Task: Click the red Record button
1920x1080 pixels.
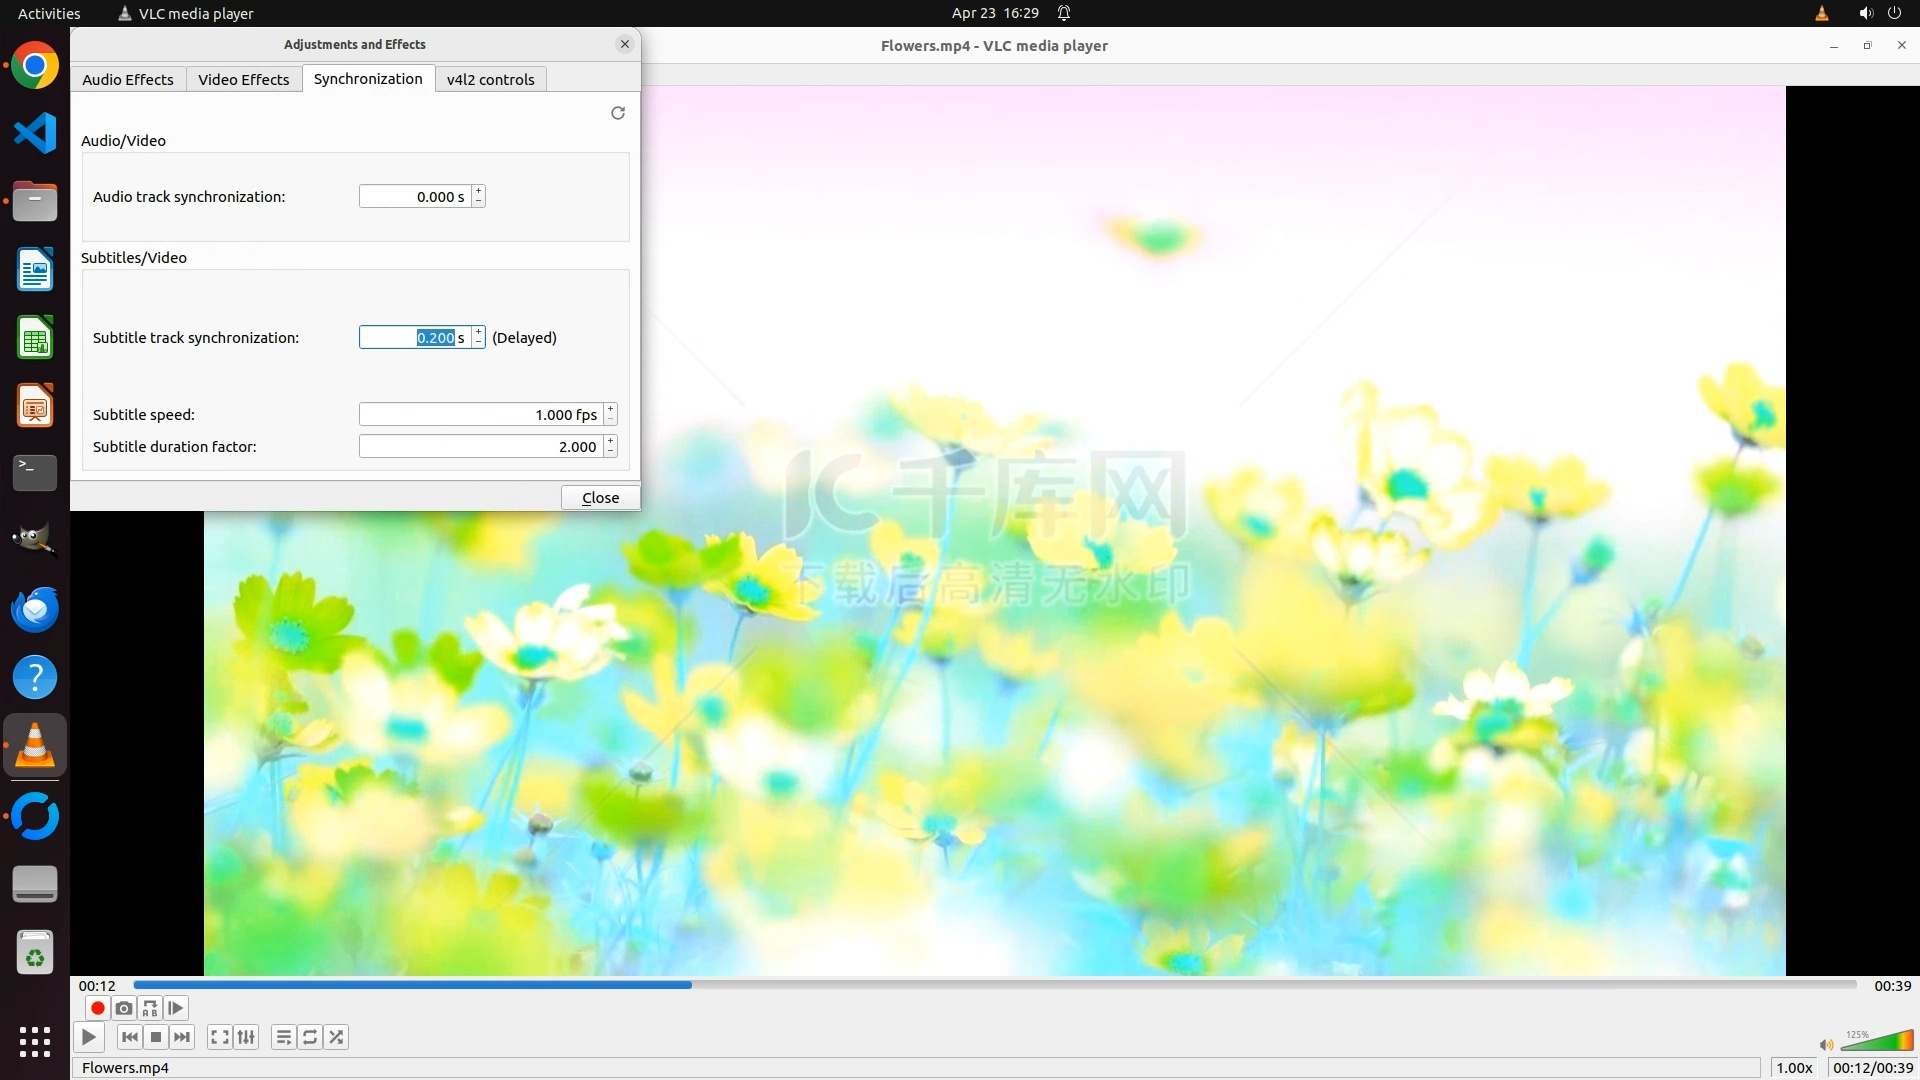Action: click(x=97, y=1008)
